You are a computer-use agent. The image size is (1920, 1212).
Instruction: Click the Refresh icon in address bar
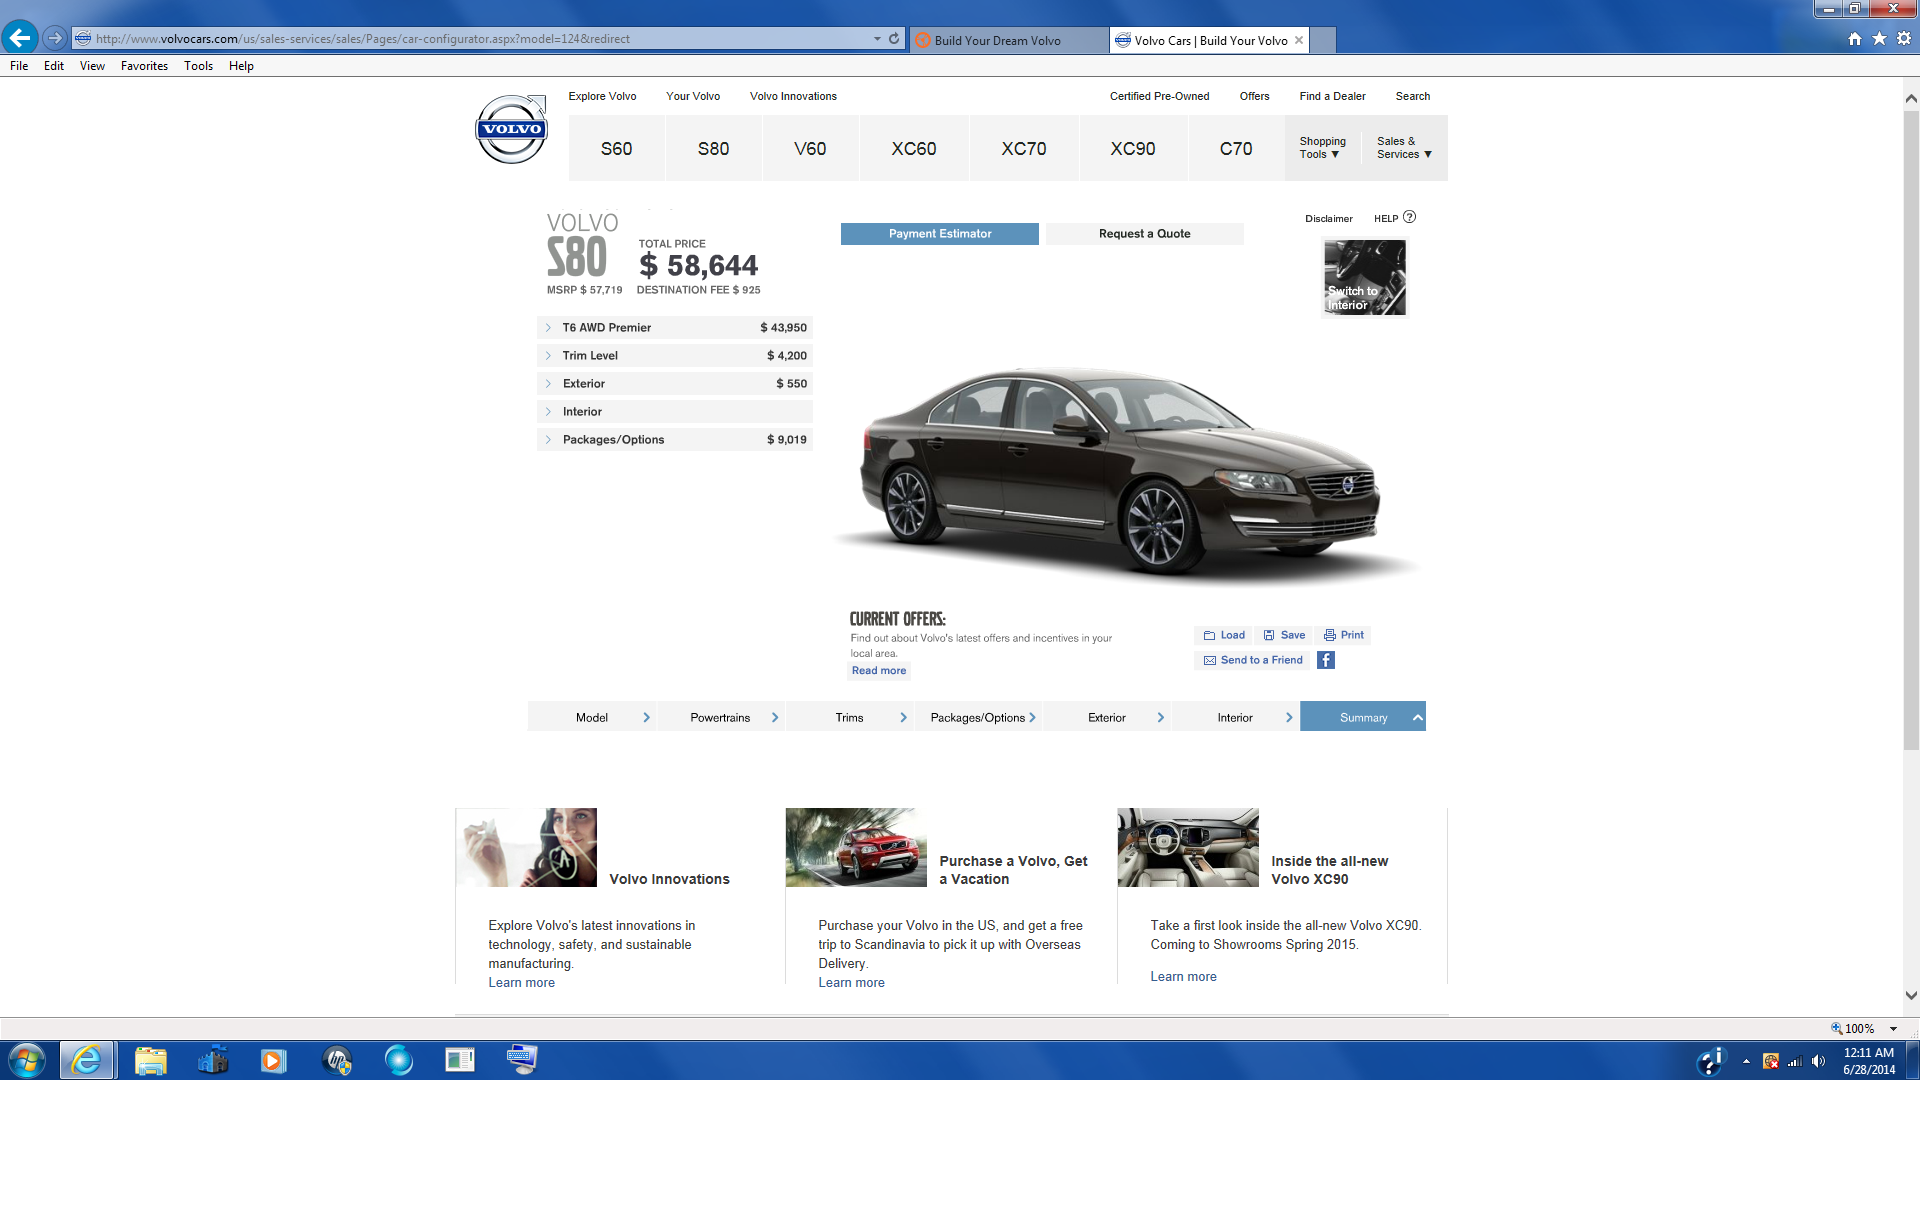click(x=894, y=39)
